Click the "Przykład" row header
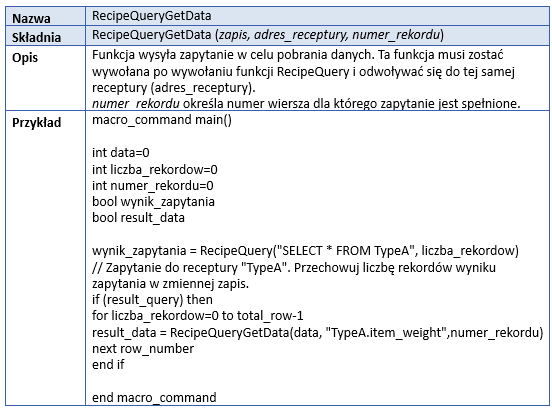The height and width of the screenshot is (411, 552). (x=37, y=123)
